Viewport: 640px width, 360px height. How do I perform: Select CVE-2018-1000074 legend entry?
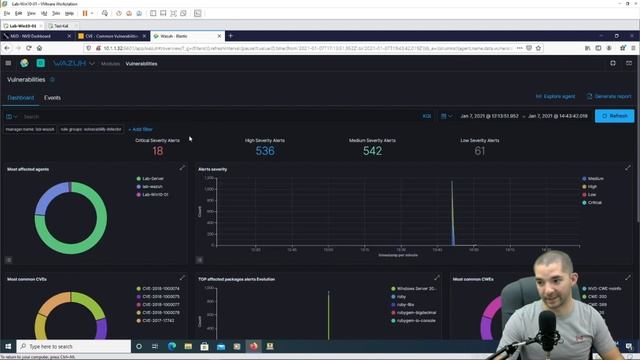pyautogui.click(x=161, y=289)
